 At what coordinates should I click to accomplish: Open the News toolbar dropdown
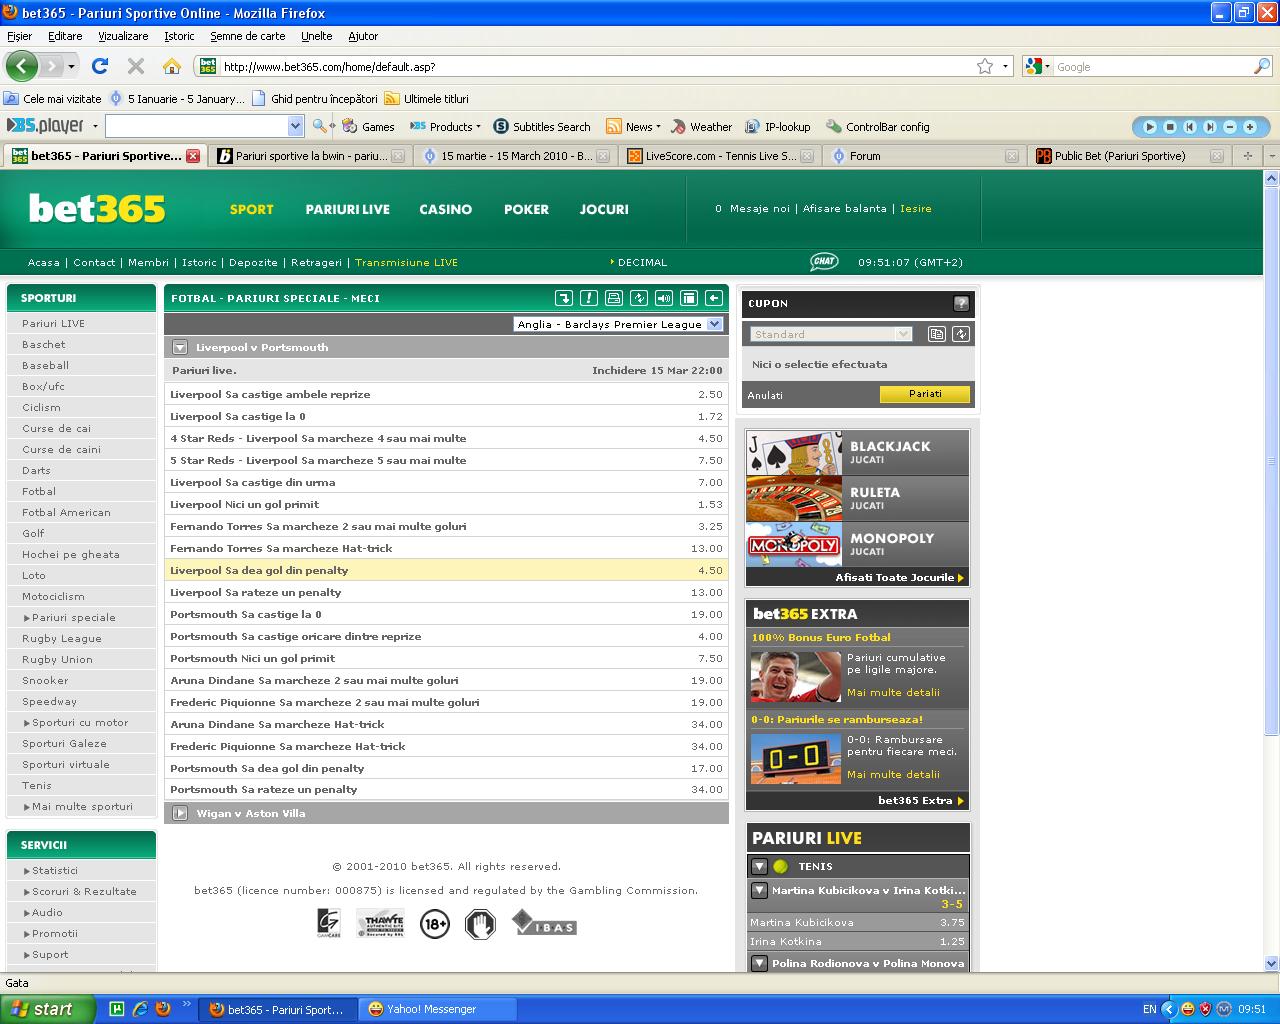pyautogui.click(x=632, y=127)
